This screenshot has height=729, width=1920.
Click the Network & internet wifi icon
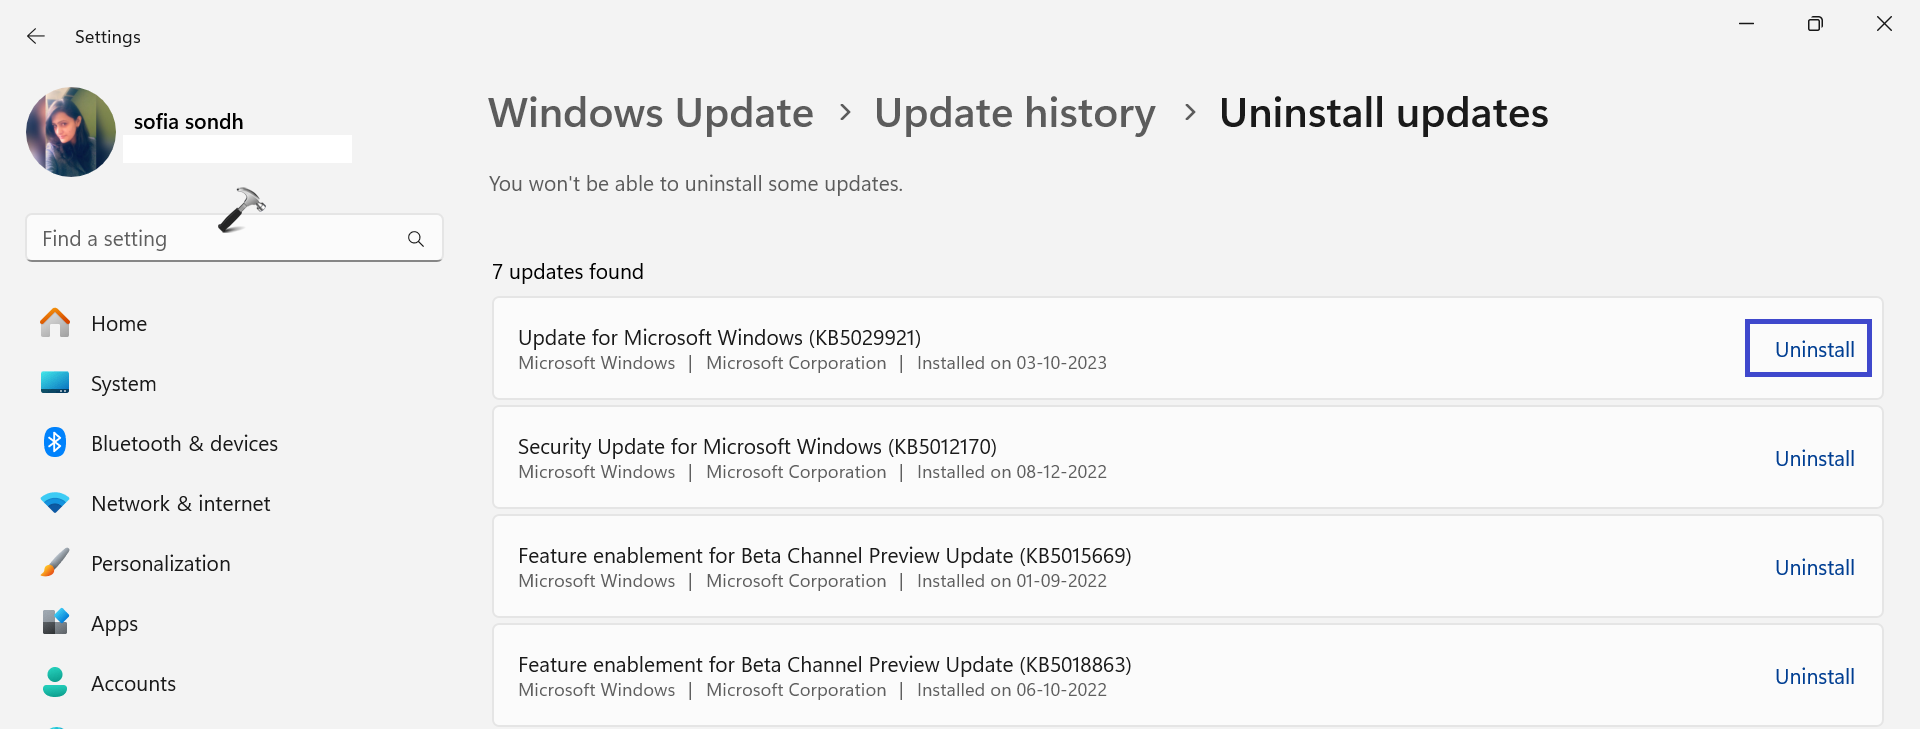coord(55,503)
